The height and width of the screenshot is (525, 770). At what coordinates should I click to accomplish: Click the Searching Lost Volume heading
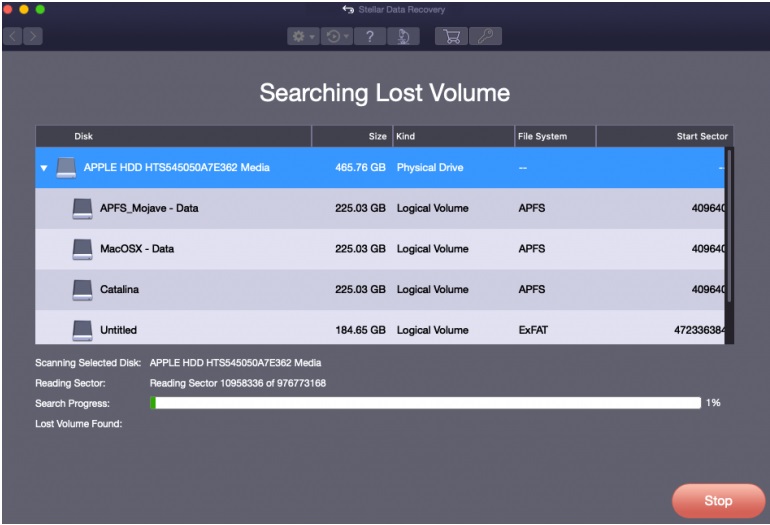(385, 93)
